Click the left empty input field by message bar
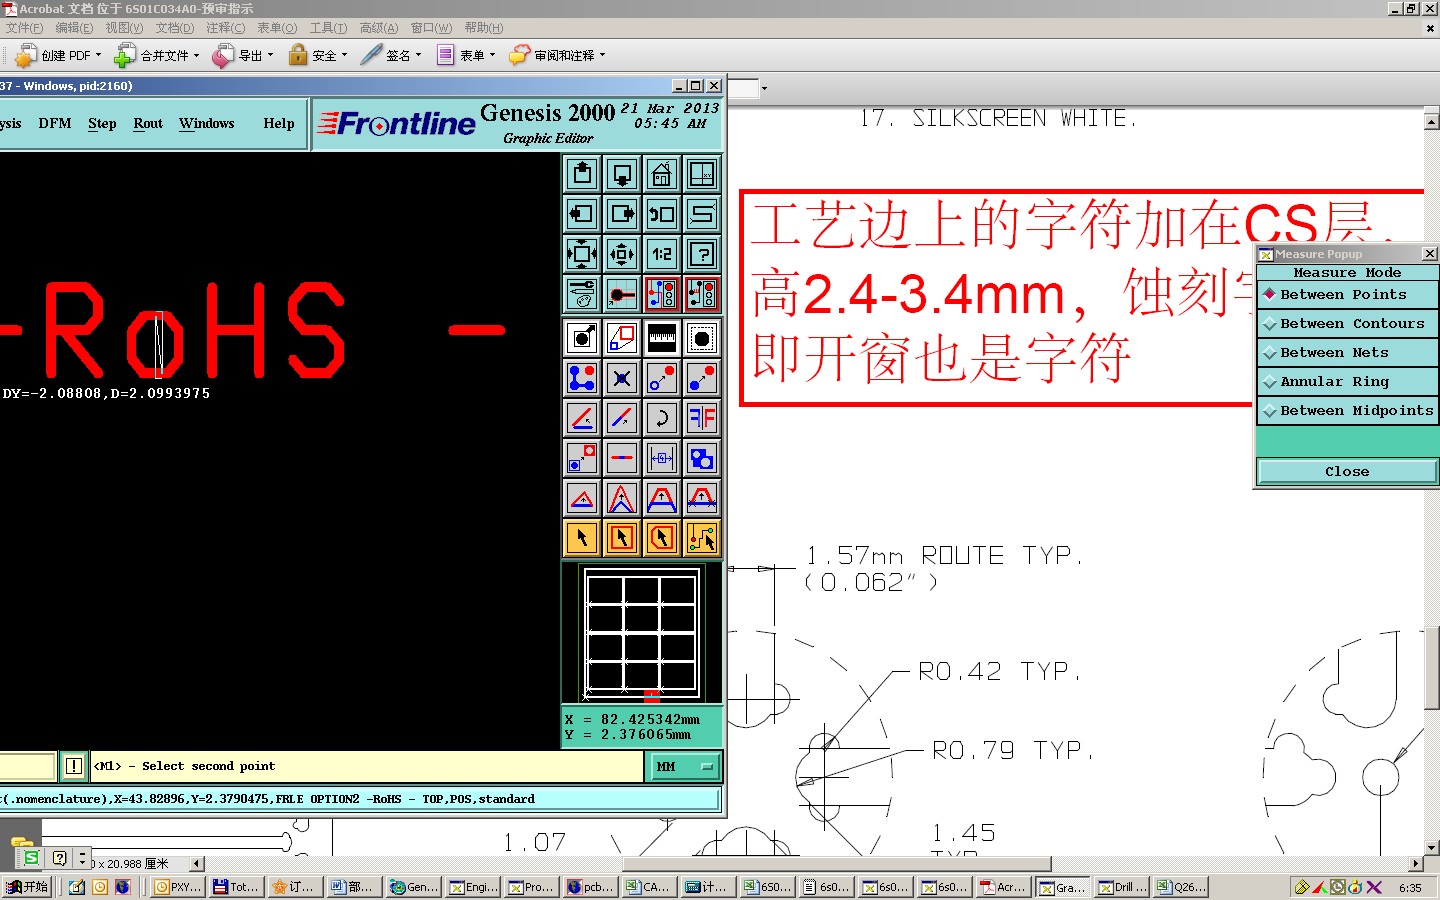The width and height of the screenshot is (1440, 900). pos(27,767)
